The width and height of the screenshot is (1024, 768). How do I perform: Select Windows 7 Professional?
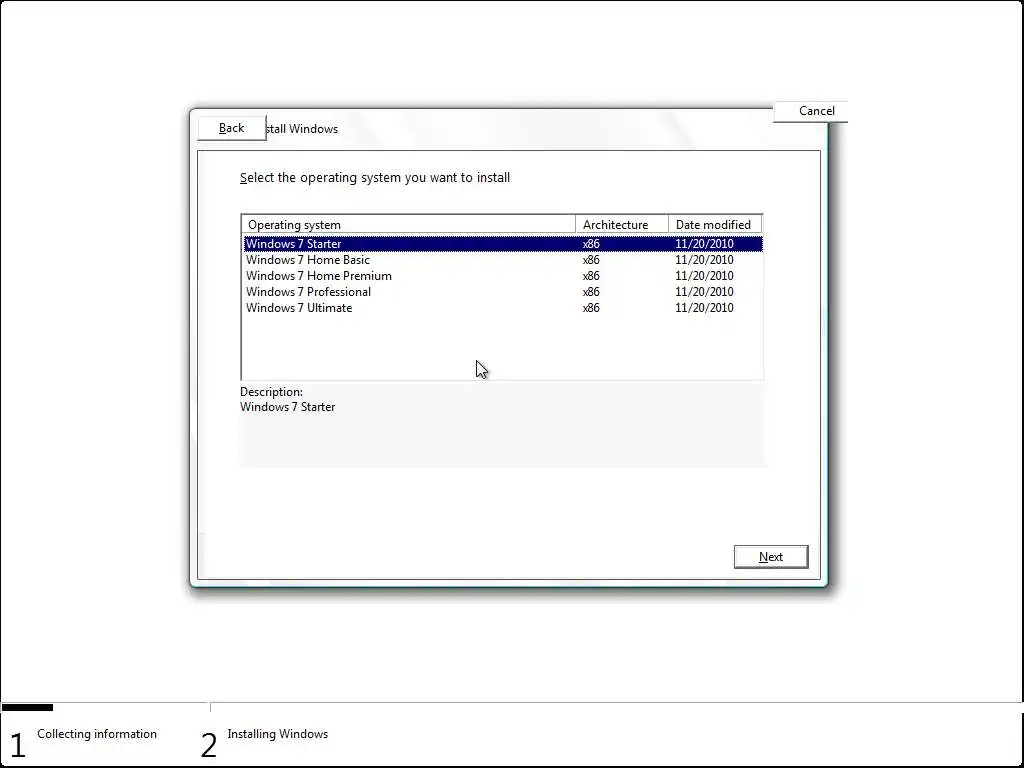click(503, 292)
